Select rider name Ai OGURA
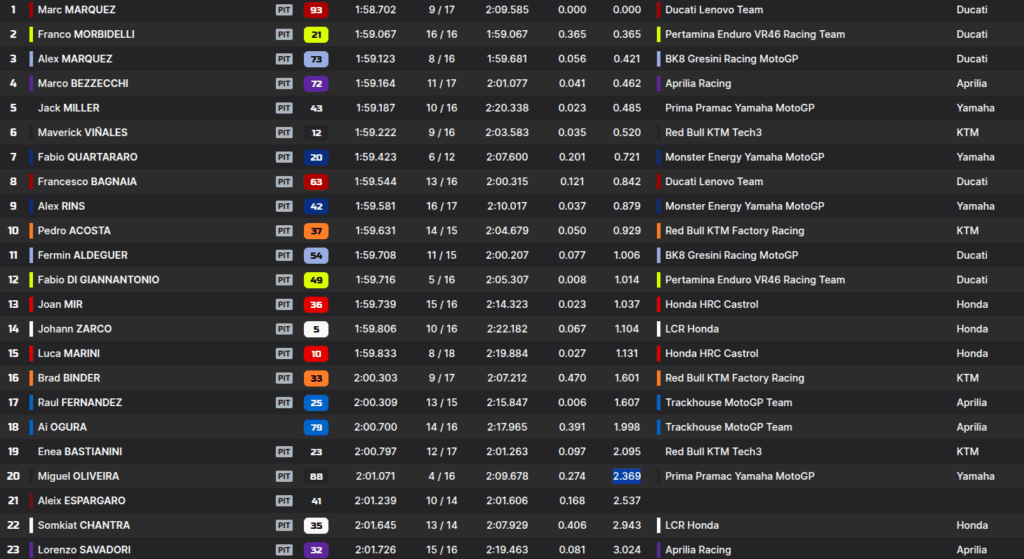Image resolution: width=1024 pixels, height=559 pixels. coord(62,427)
